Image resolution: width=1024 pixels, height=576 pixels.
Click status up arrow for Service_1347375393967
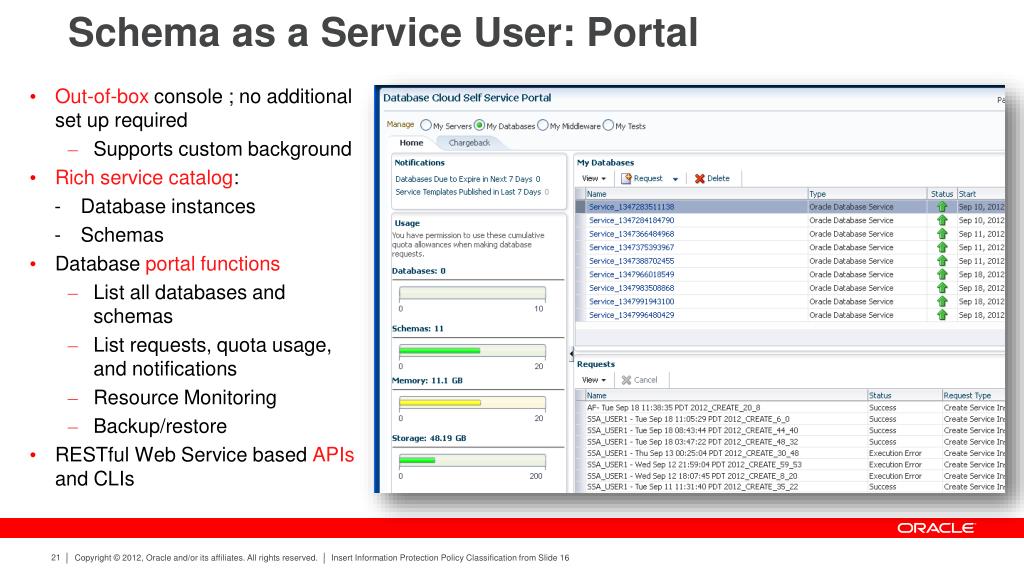click(x=942, y=248)
